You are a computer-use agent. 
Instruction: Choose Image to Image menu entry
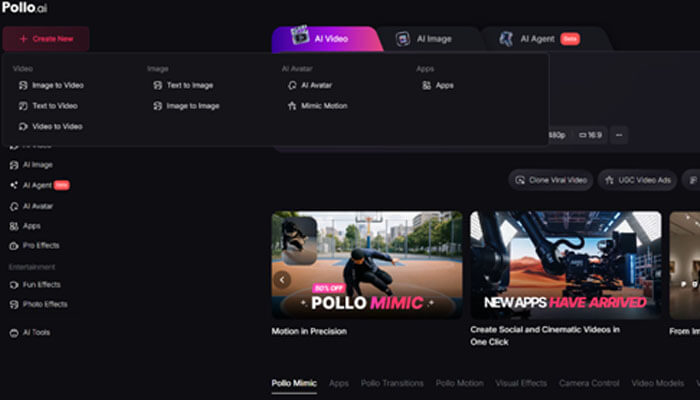(186, 106)
